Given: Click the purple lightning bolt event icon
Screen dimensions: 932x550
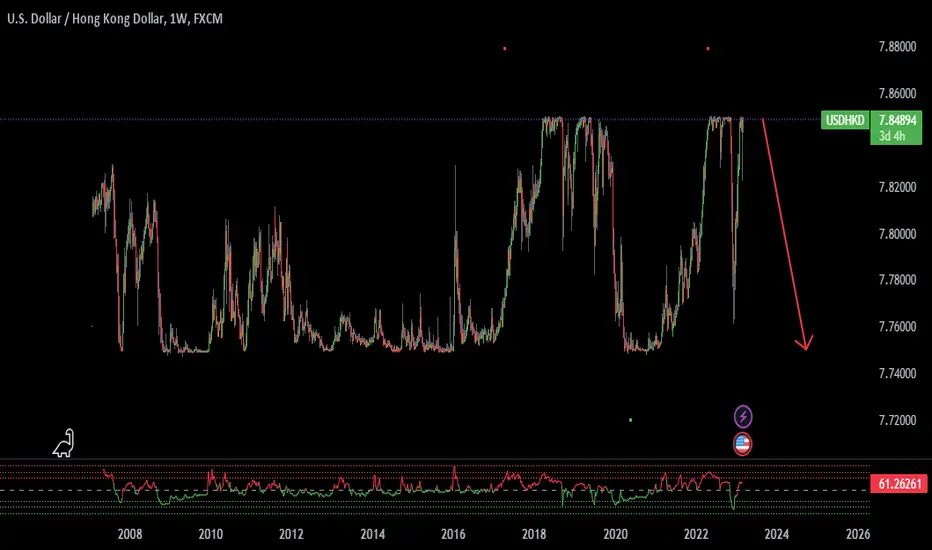Looking at the screenshot, I should [743, 417].
